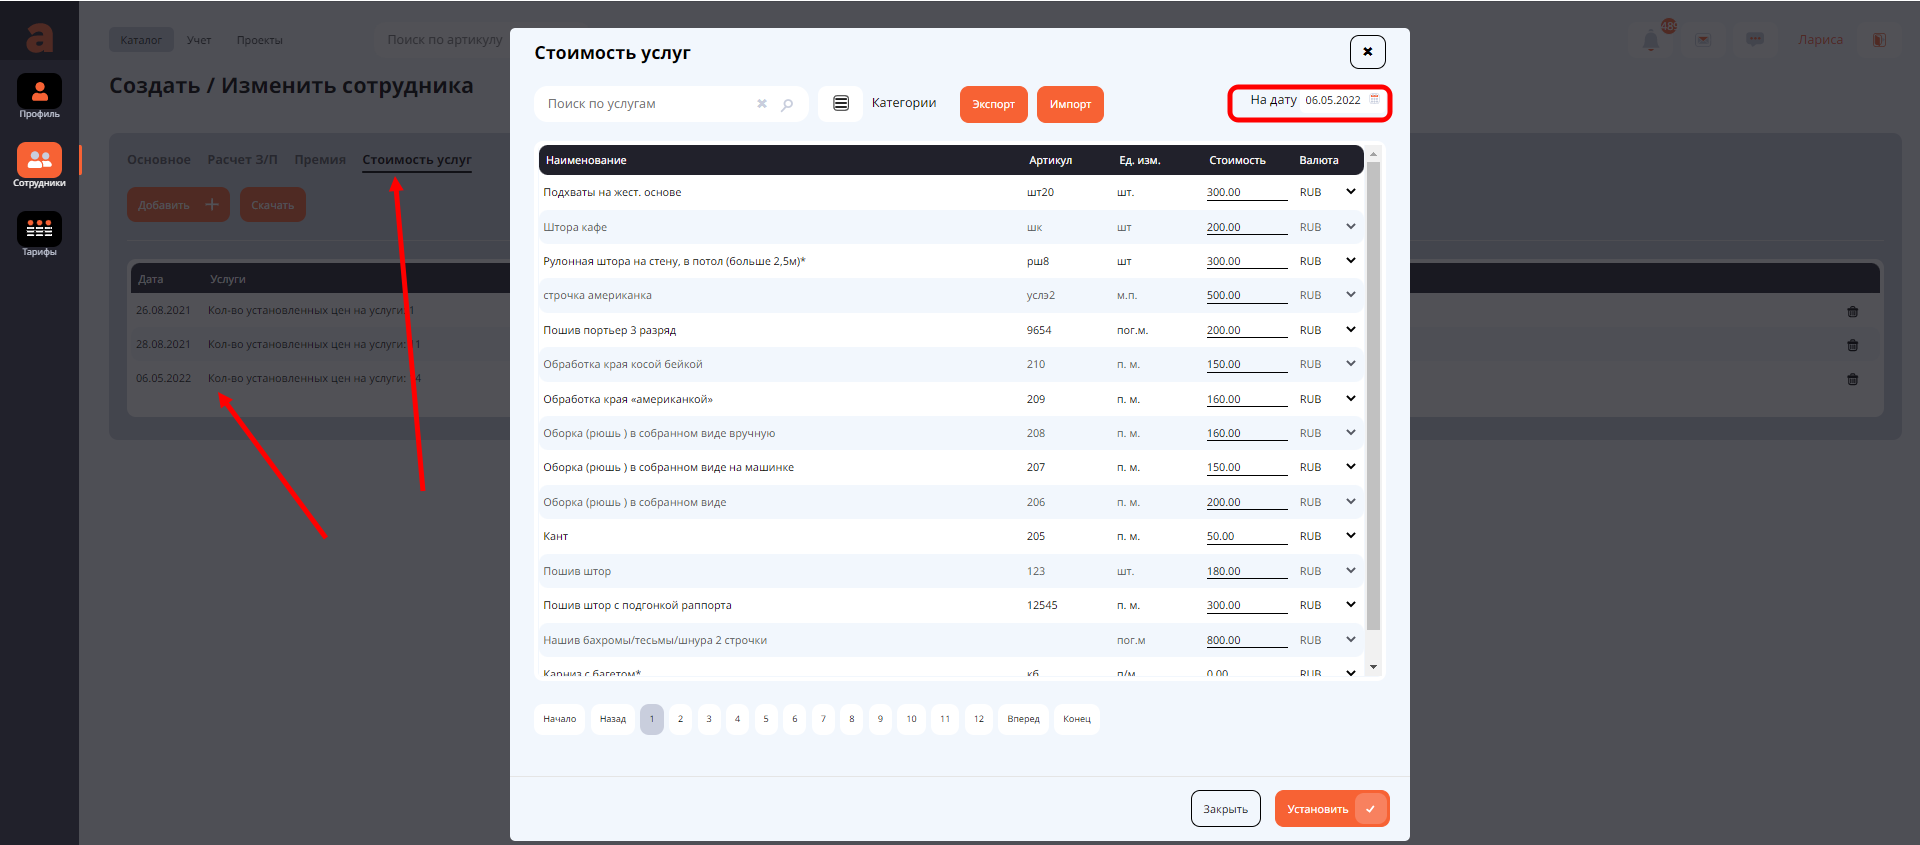Click the Поиск по услугам search field
1920x845 pixels.
[x=645, y=104]
